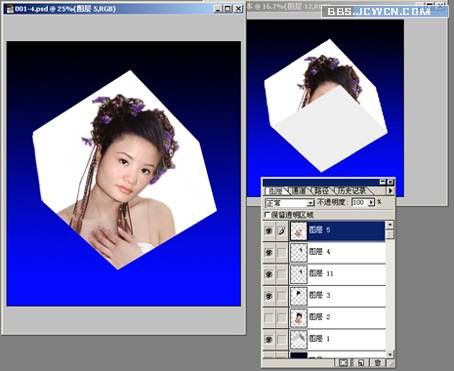Hide layer 图层 1 via its eye icon
The image size is (454, 371).
click(269, 339)
